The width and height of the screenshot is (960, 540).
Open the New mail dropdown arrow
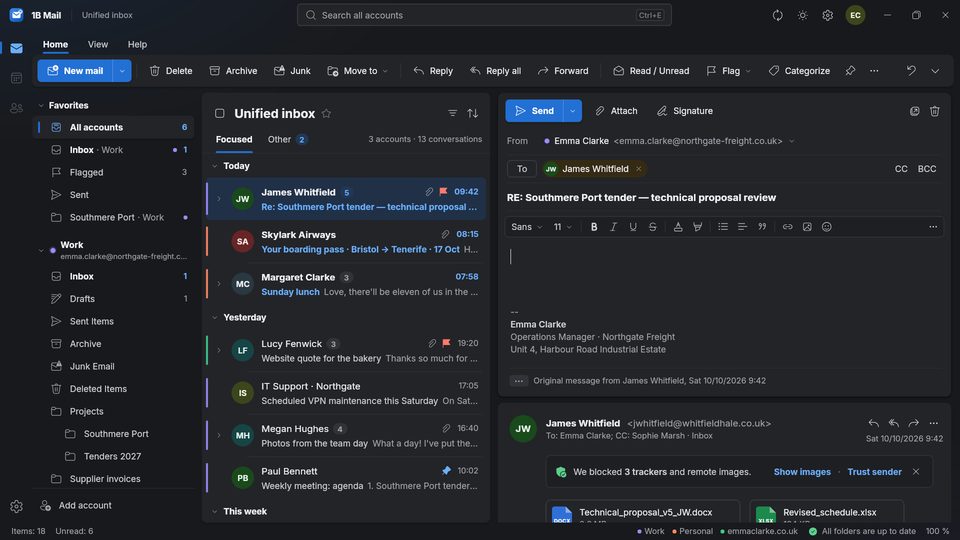point(122,71)
